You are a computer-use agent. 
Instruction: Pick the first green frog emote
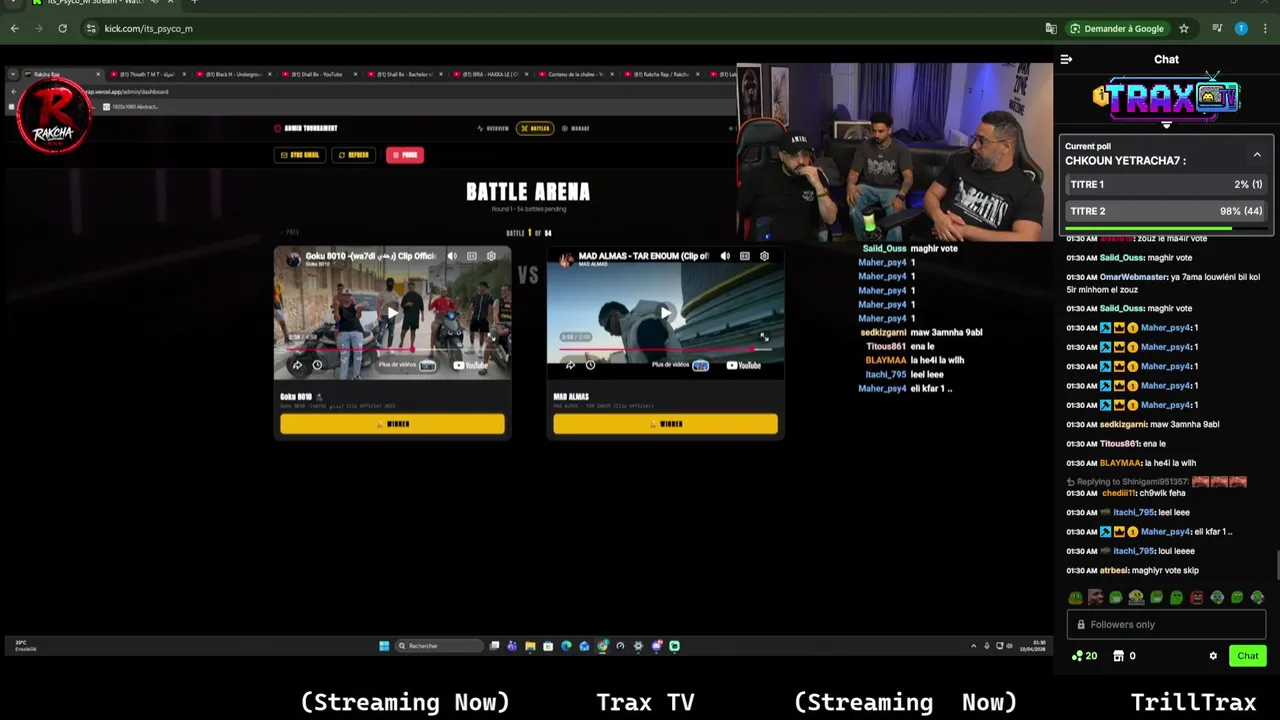[1075, 597]
